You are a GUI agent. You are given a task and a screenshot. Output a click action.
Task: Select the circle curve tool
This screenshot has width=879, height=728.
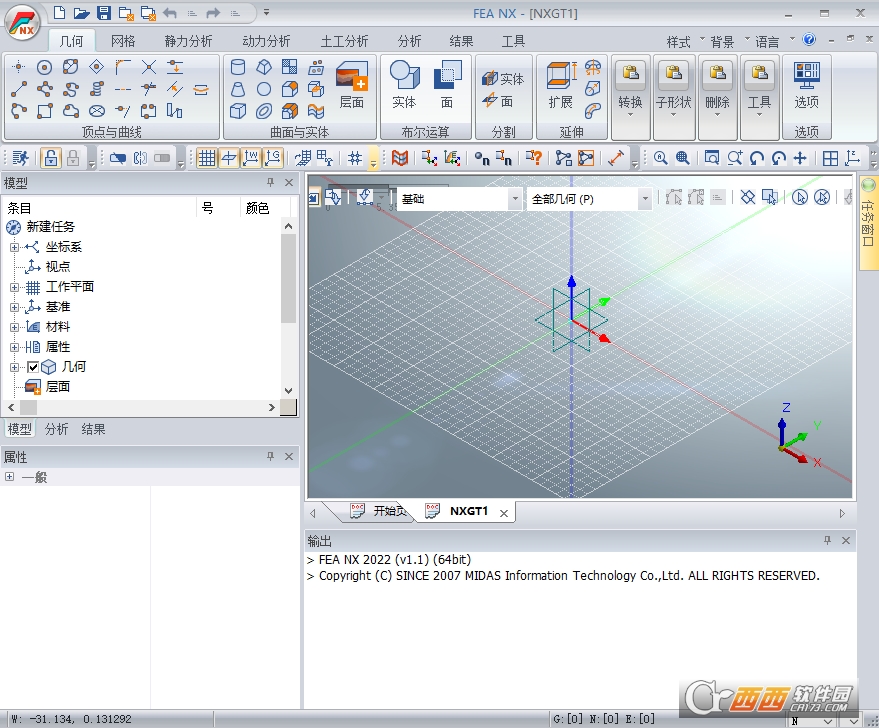(44, 68)
